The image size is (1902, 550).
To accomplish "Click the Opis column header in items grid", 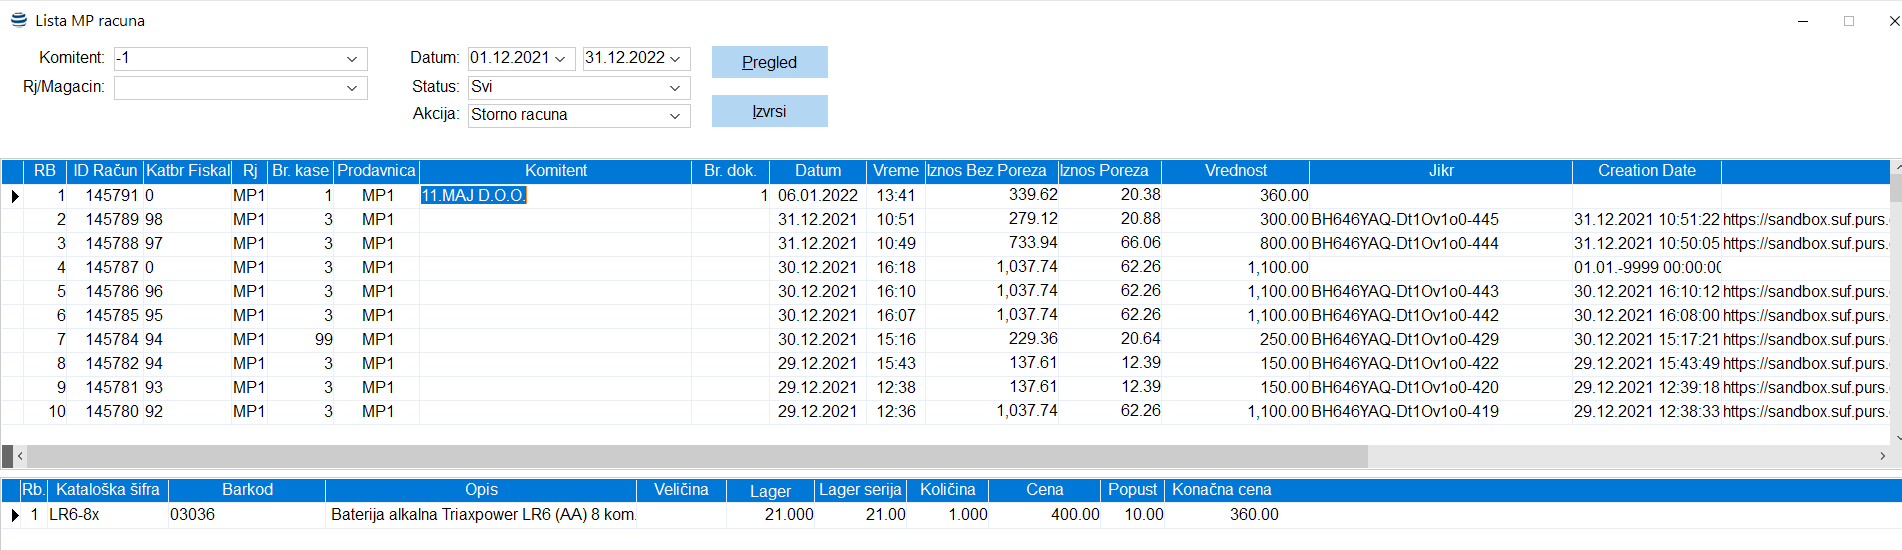I will tap(481, 490).
